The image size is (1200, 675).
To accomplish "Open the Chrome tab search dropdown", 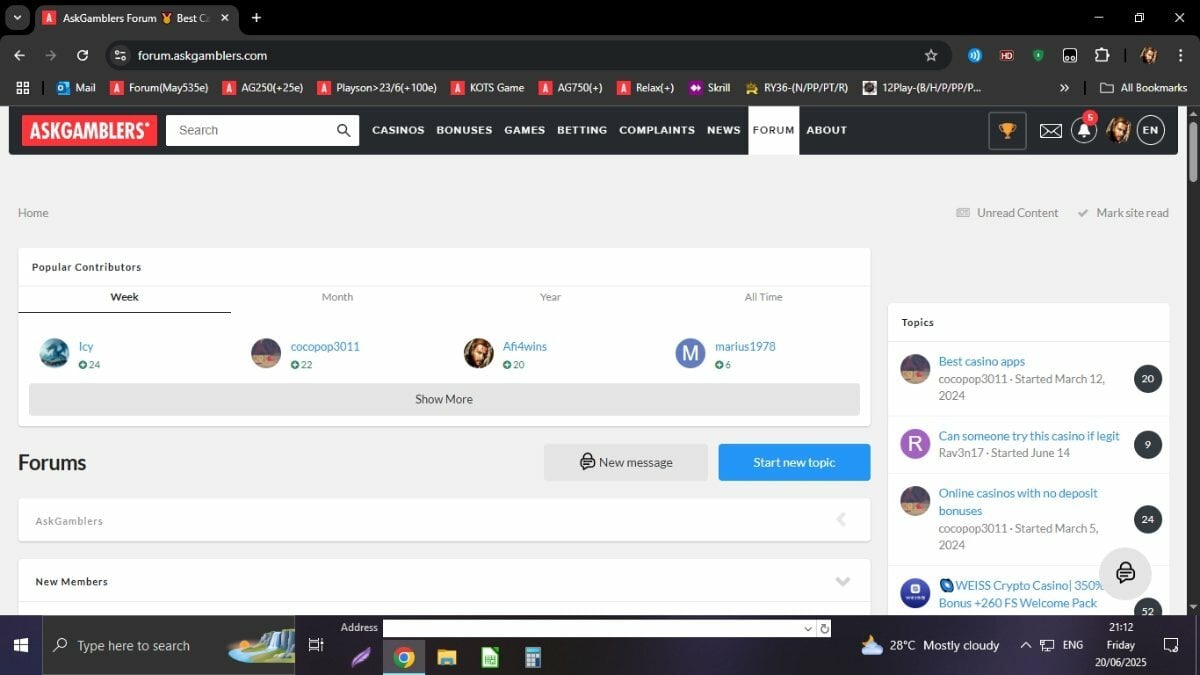I will click(17, 17).
